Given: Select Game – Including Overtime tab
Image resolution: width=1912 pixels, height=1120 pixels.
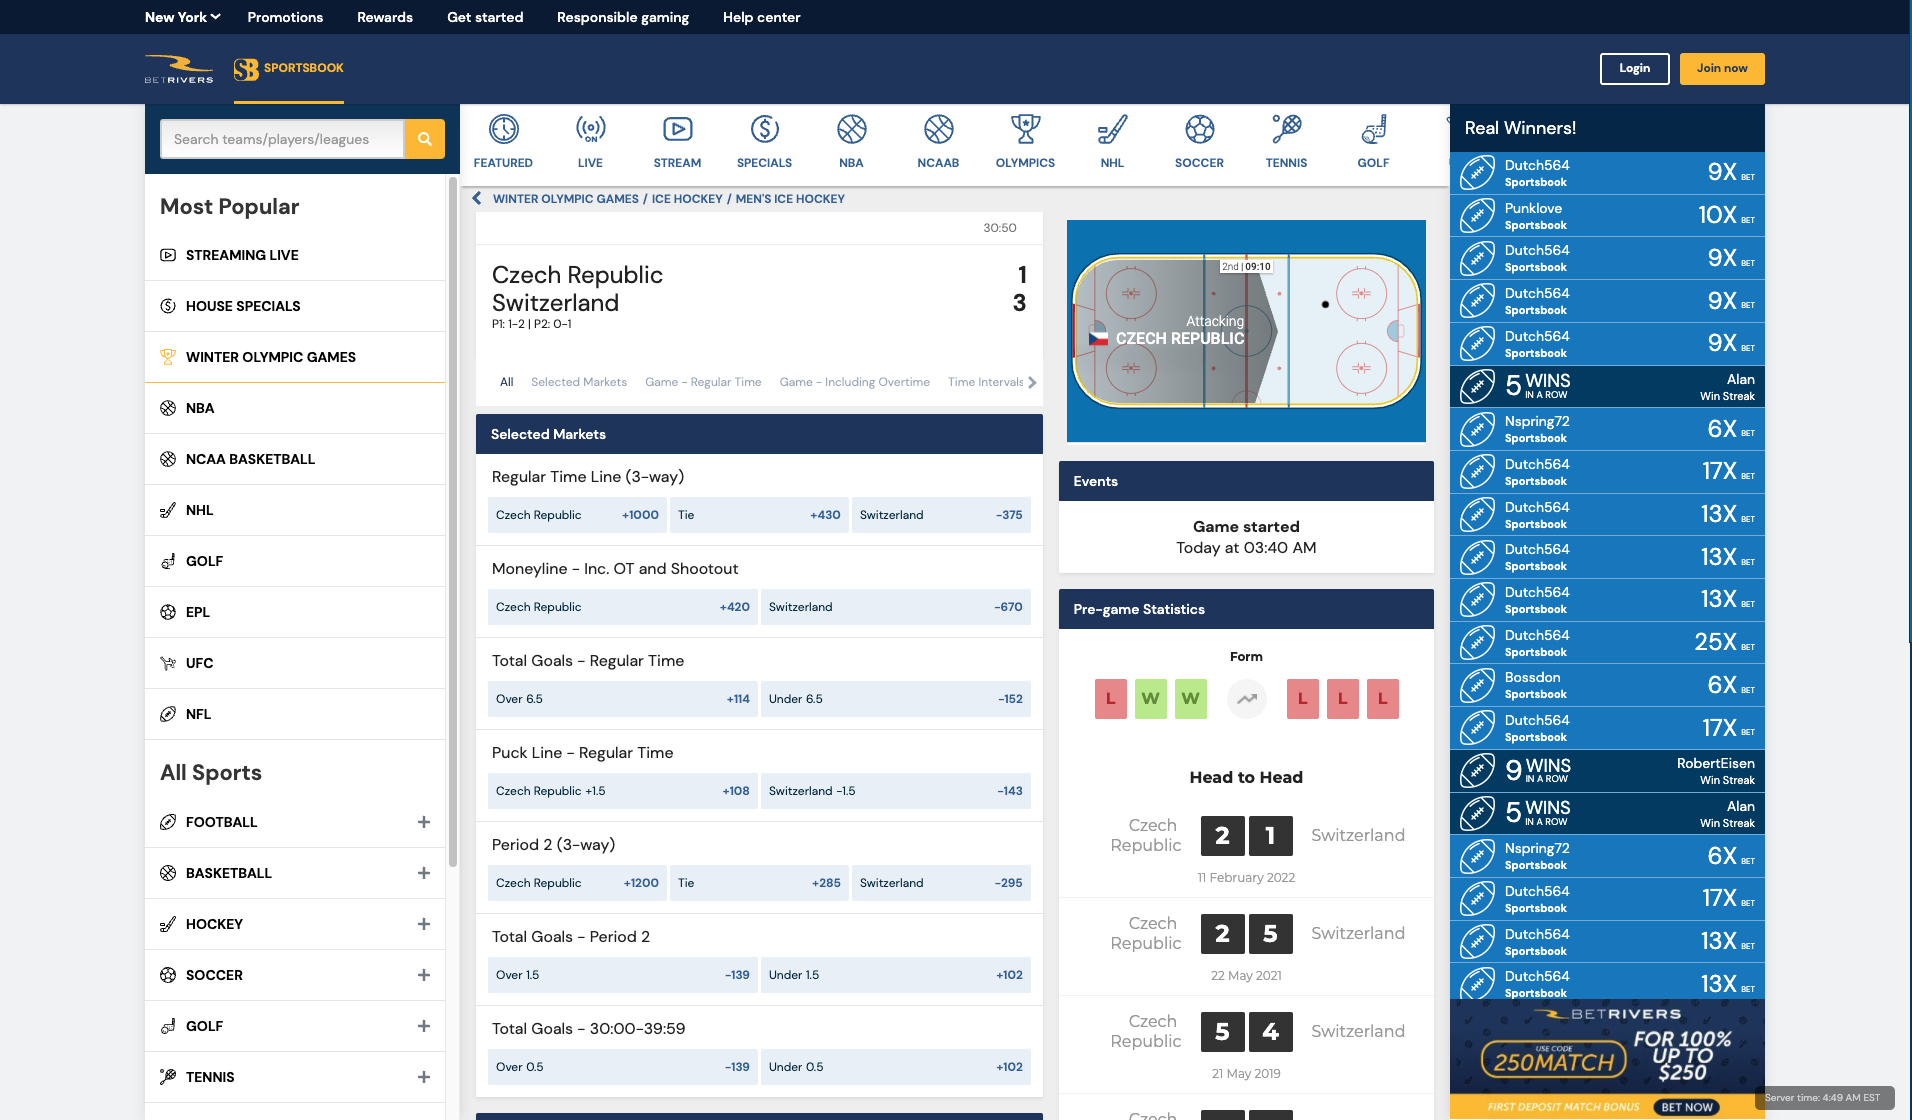Looking at the screenshot, I should point(855,382).
